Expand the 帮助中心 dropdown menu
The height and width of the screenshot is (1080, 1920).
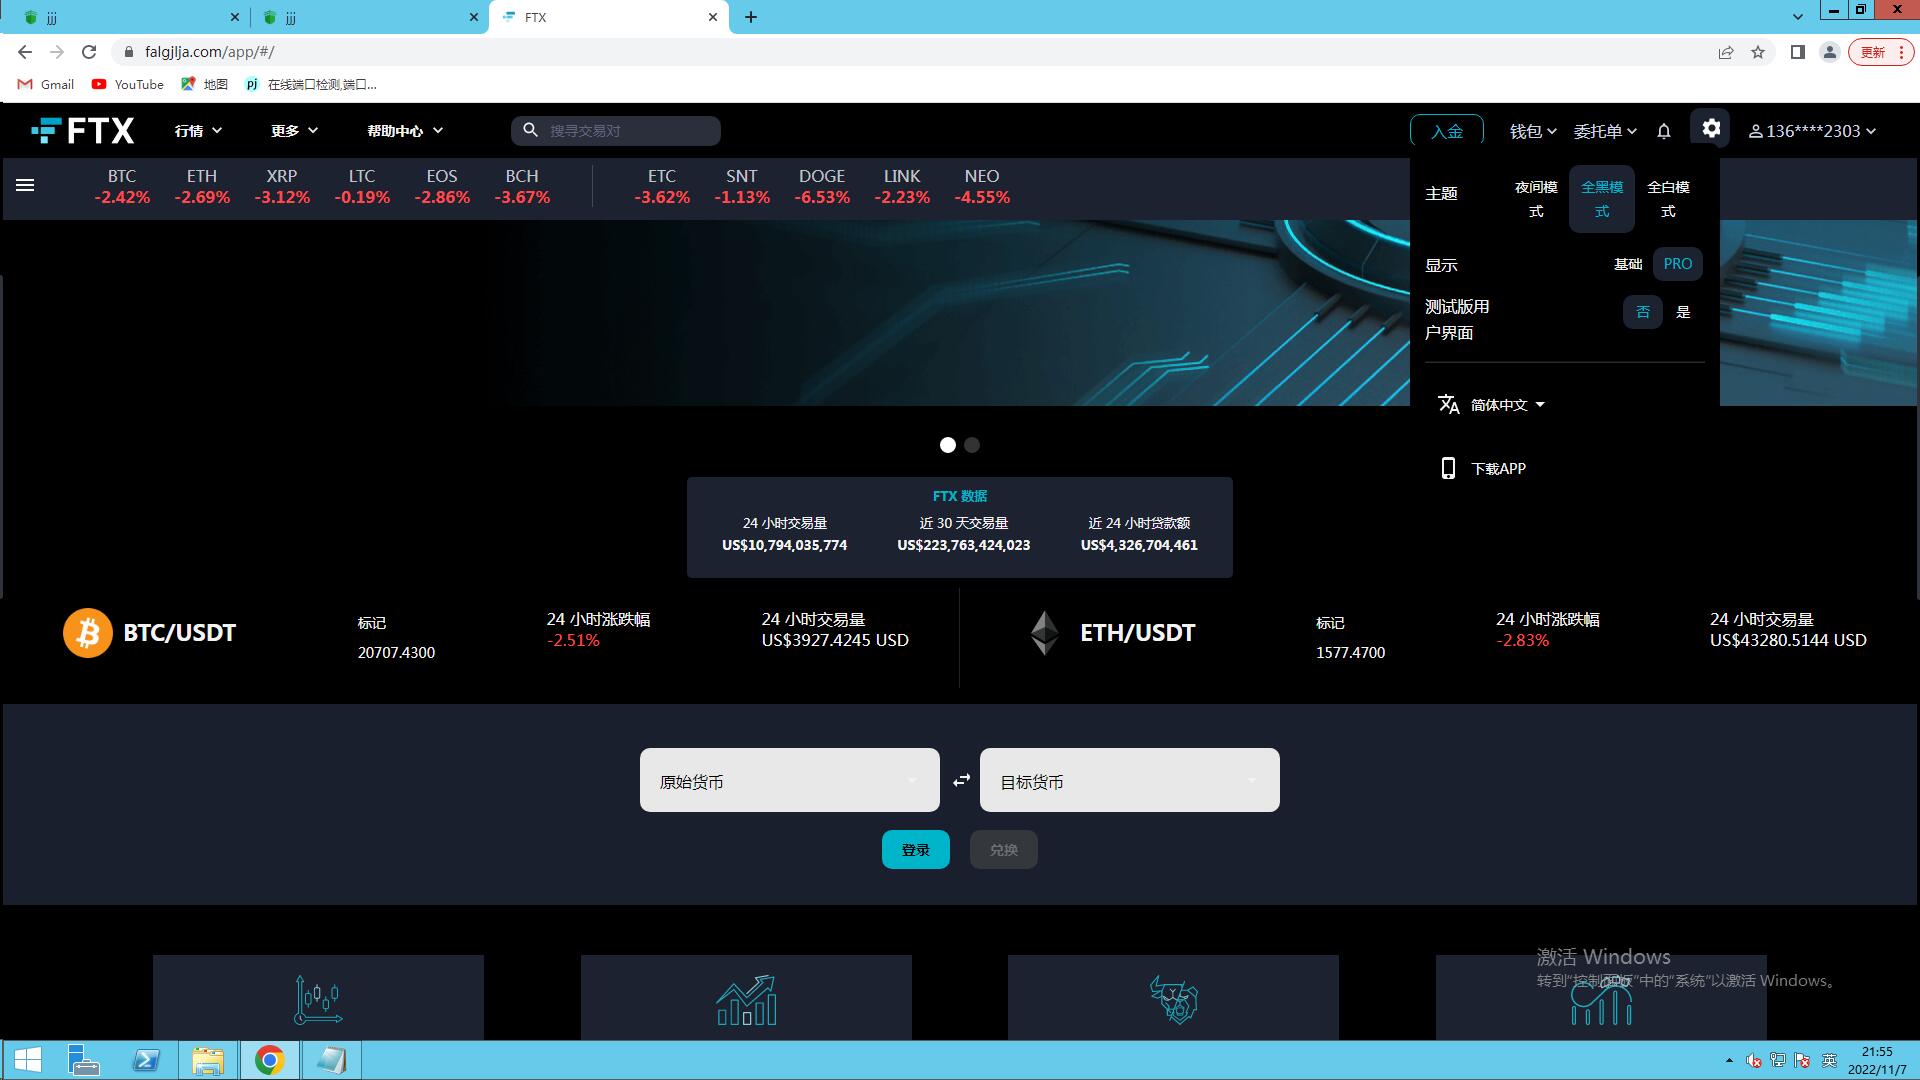405,131
